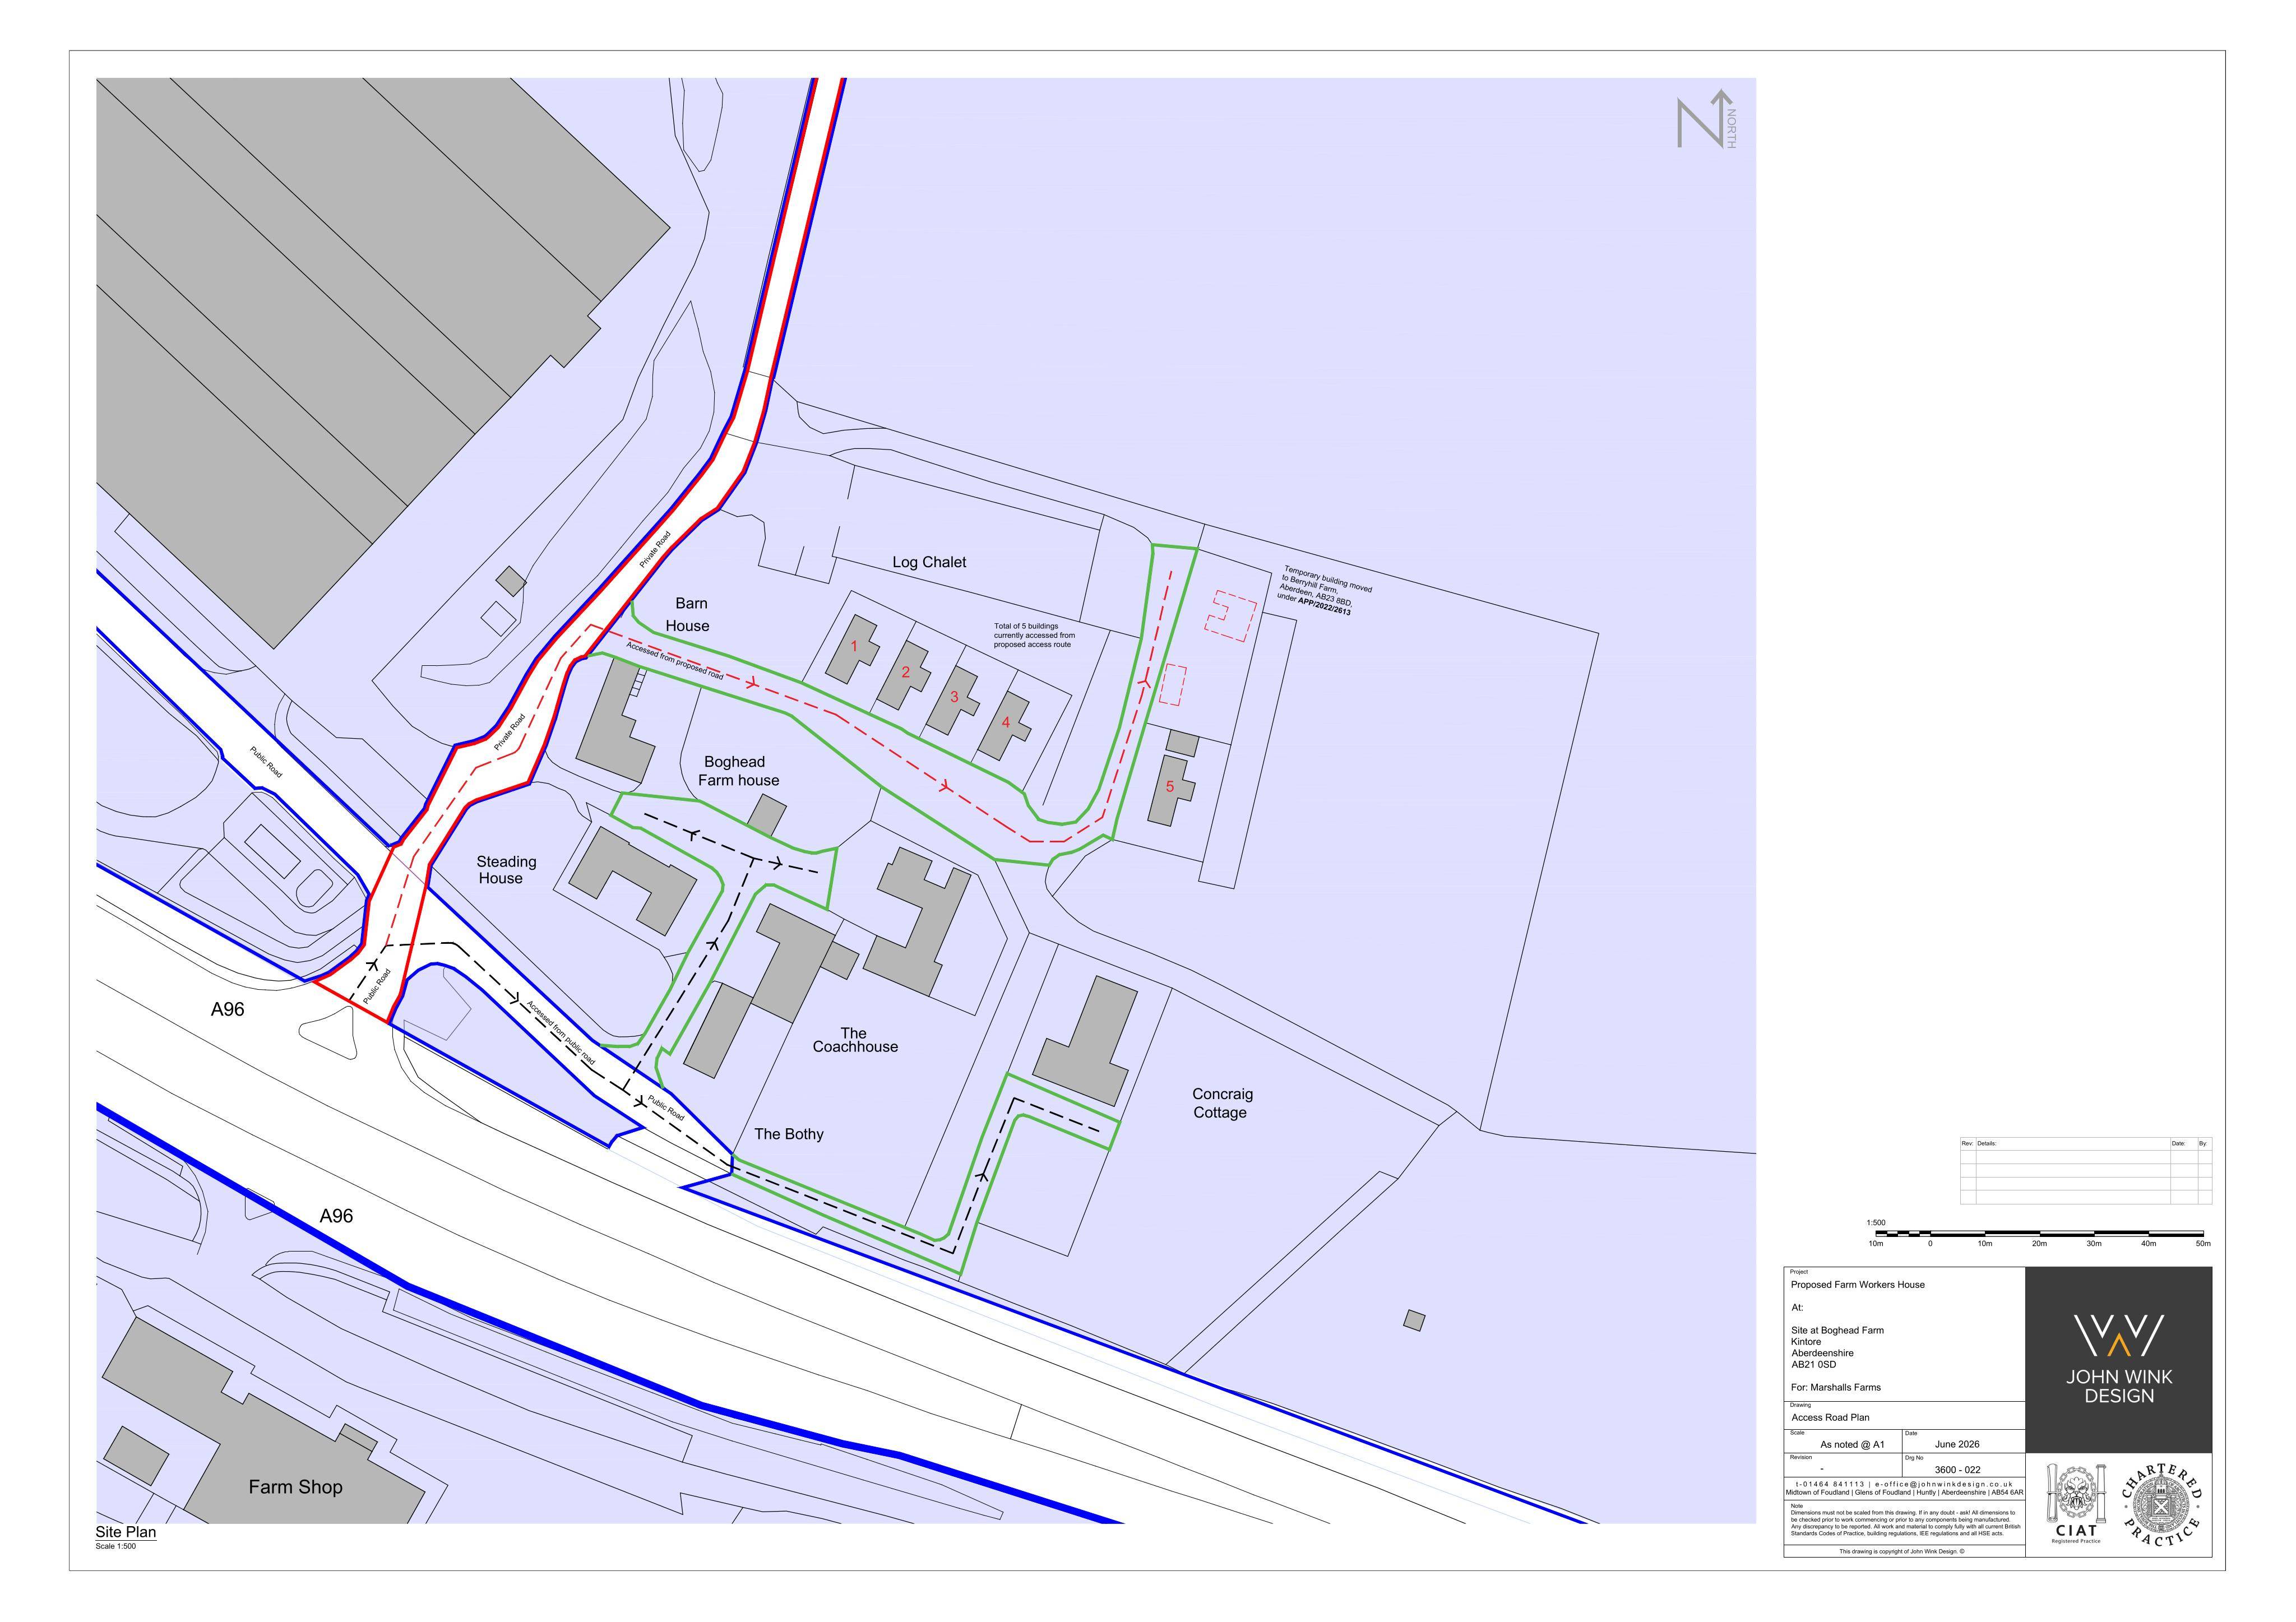Click 'Access Road Plan' drawing name
This screenshot has height=1622, width=2296.
[x=1830, y=1418]
